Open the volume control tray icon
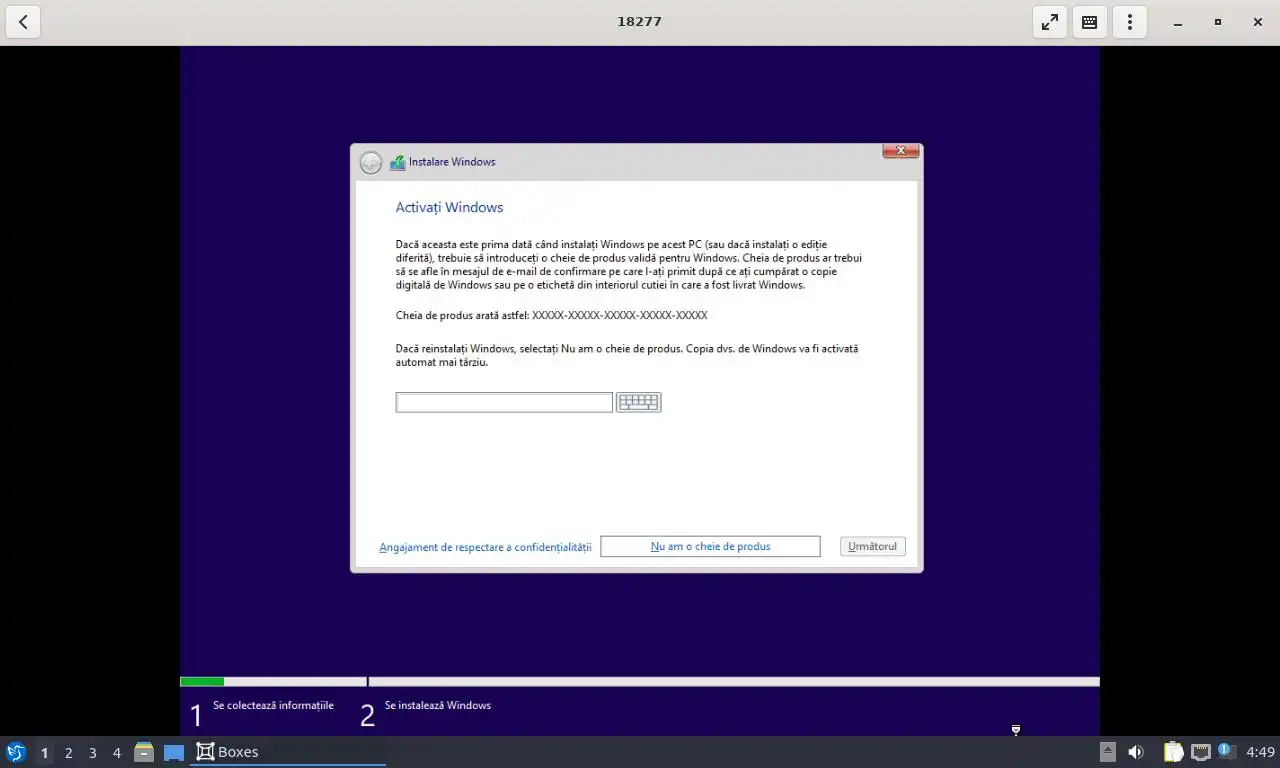 coord(1136,752)
